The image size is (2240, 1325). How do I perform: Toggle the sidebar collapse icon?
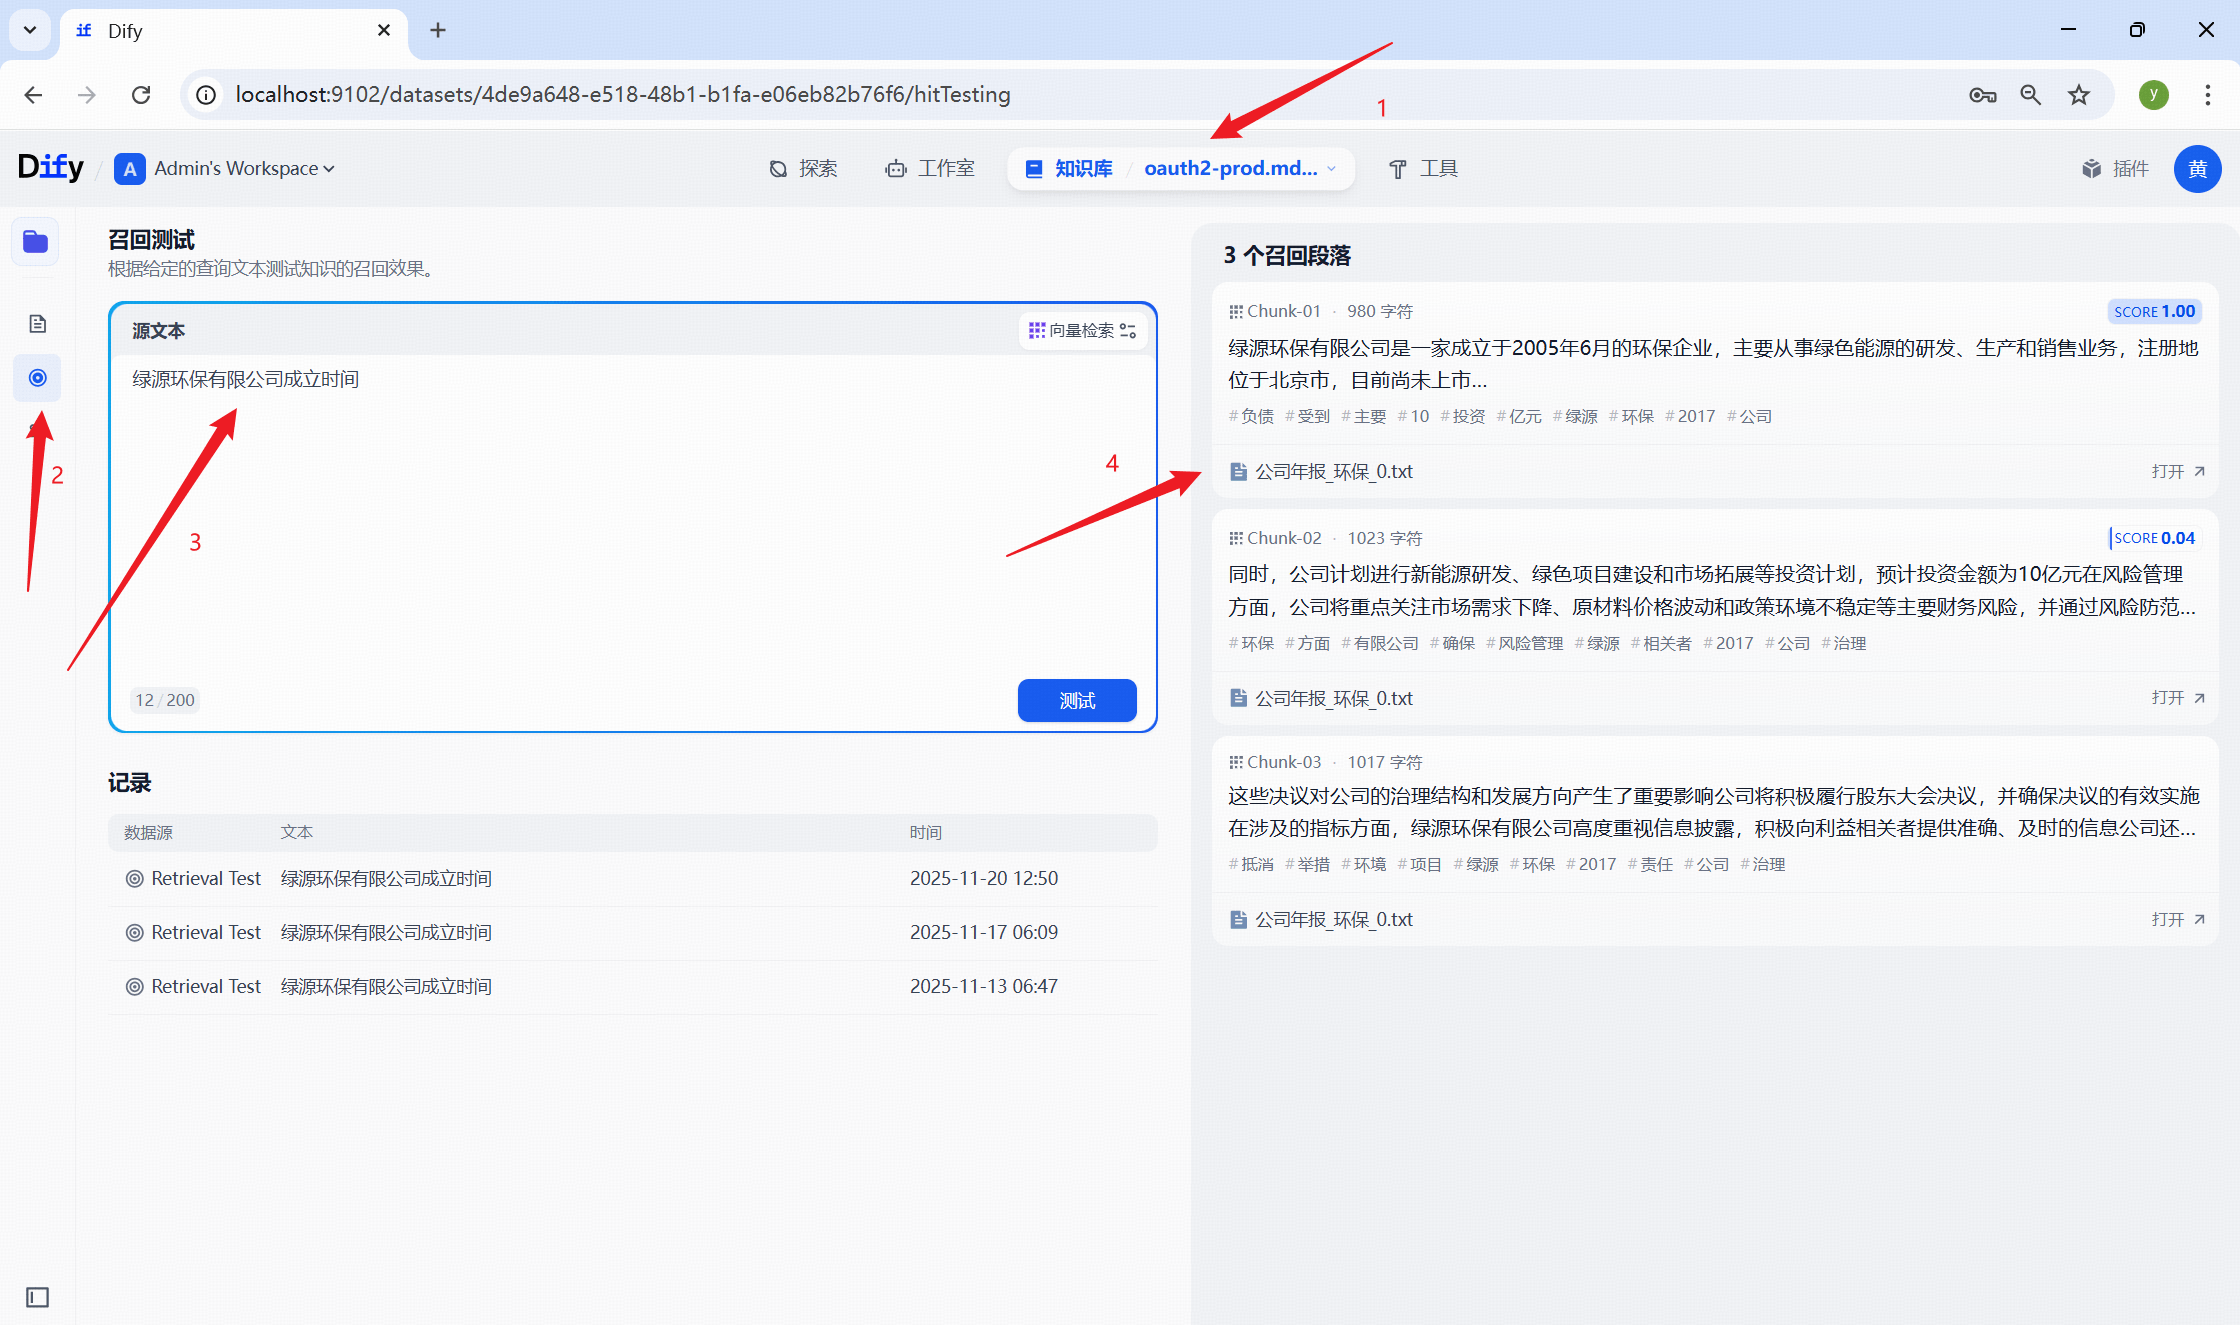37,1297
